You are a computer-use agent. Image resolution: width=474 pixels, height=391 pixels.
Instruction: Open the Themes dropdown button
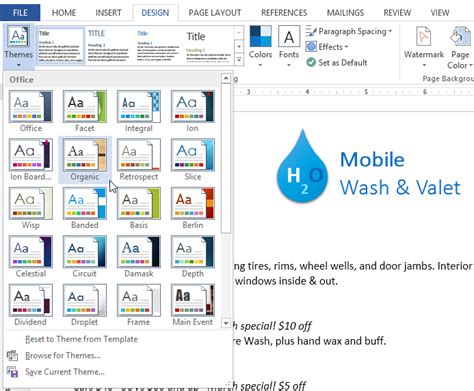point(18,47)
